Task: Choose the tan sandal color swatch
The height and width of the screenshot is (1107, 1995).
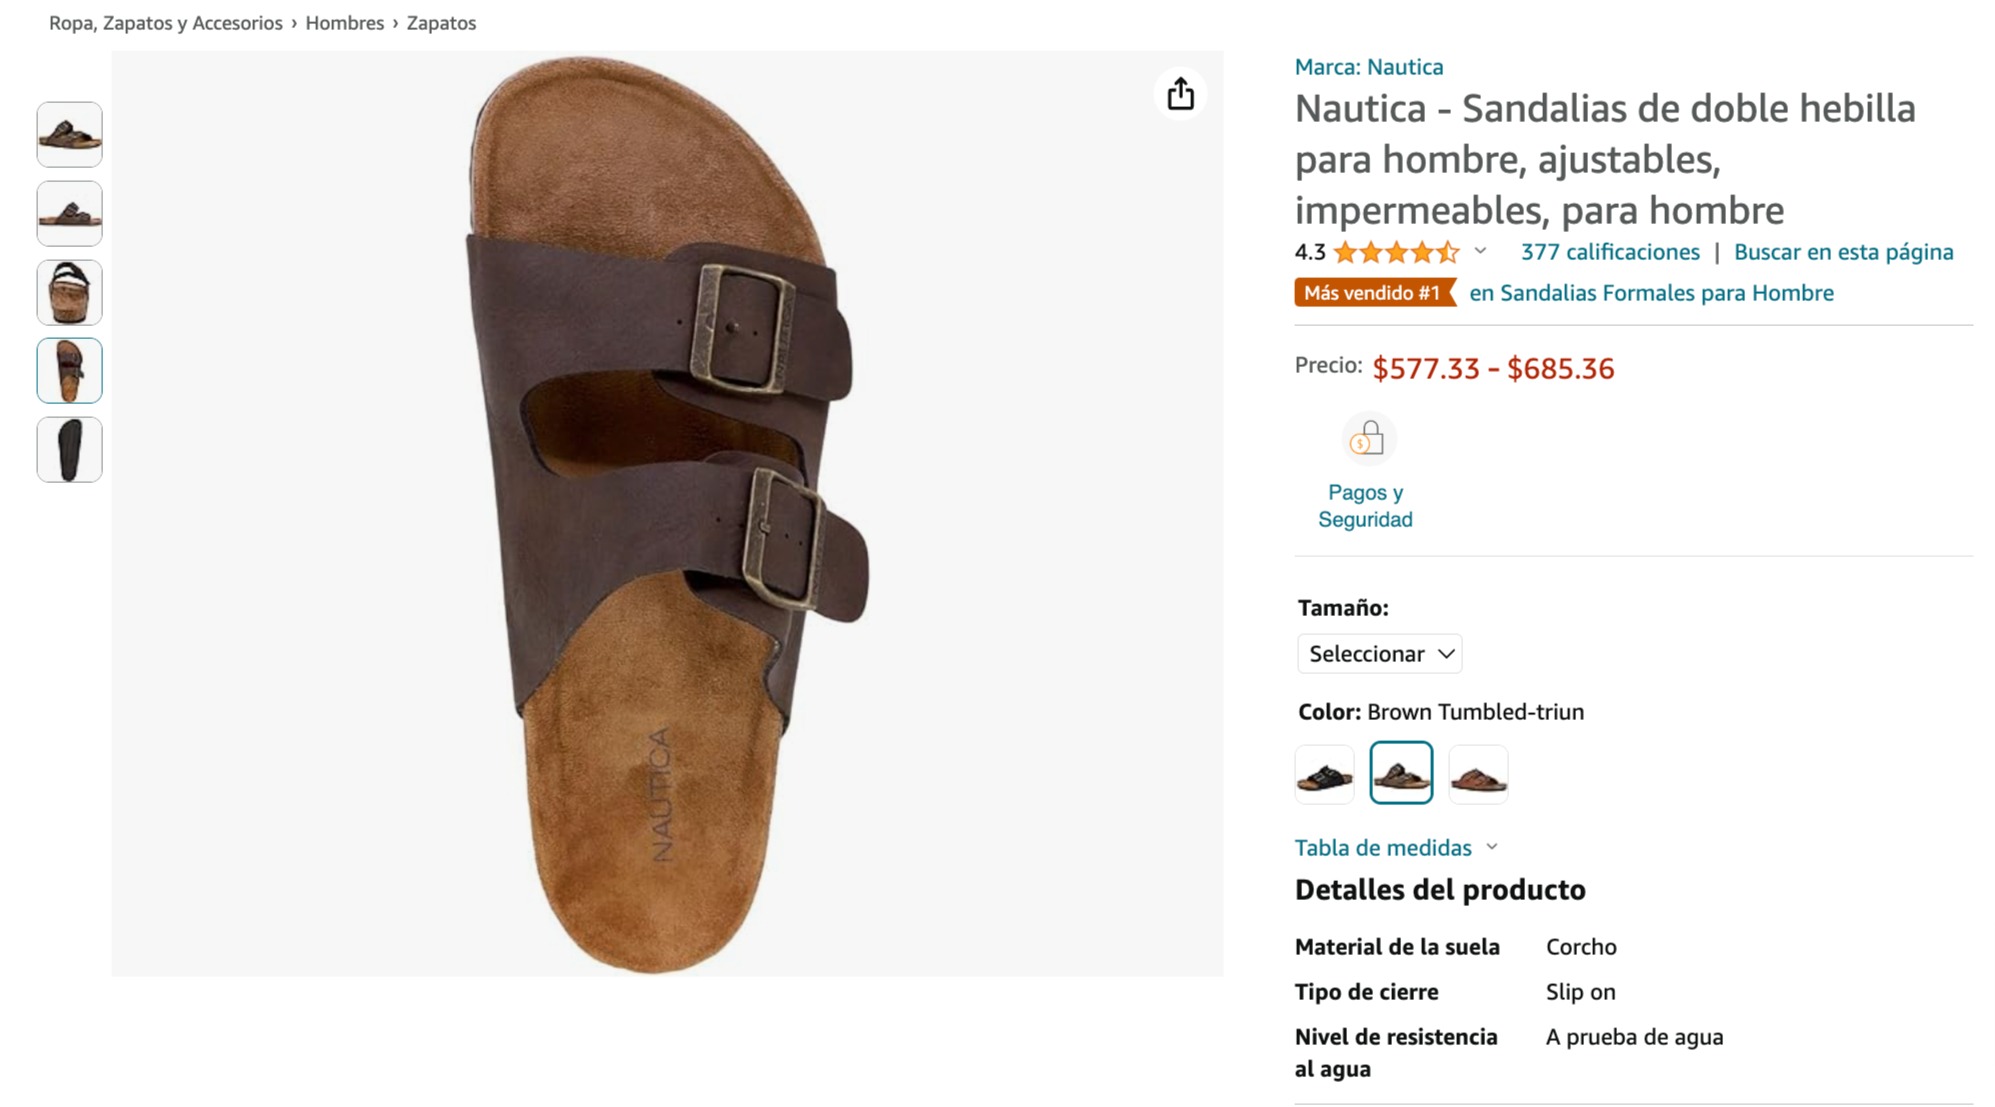Action: point(1478,774)
